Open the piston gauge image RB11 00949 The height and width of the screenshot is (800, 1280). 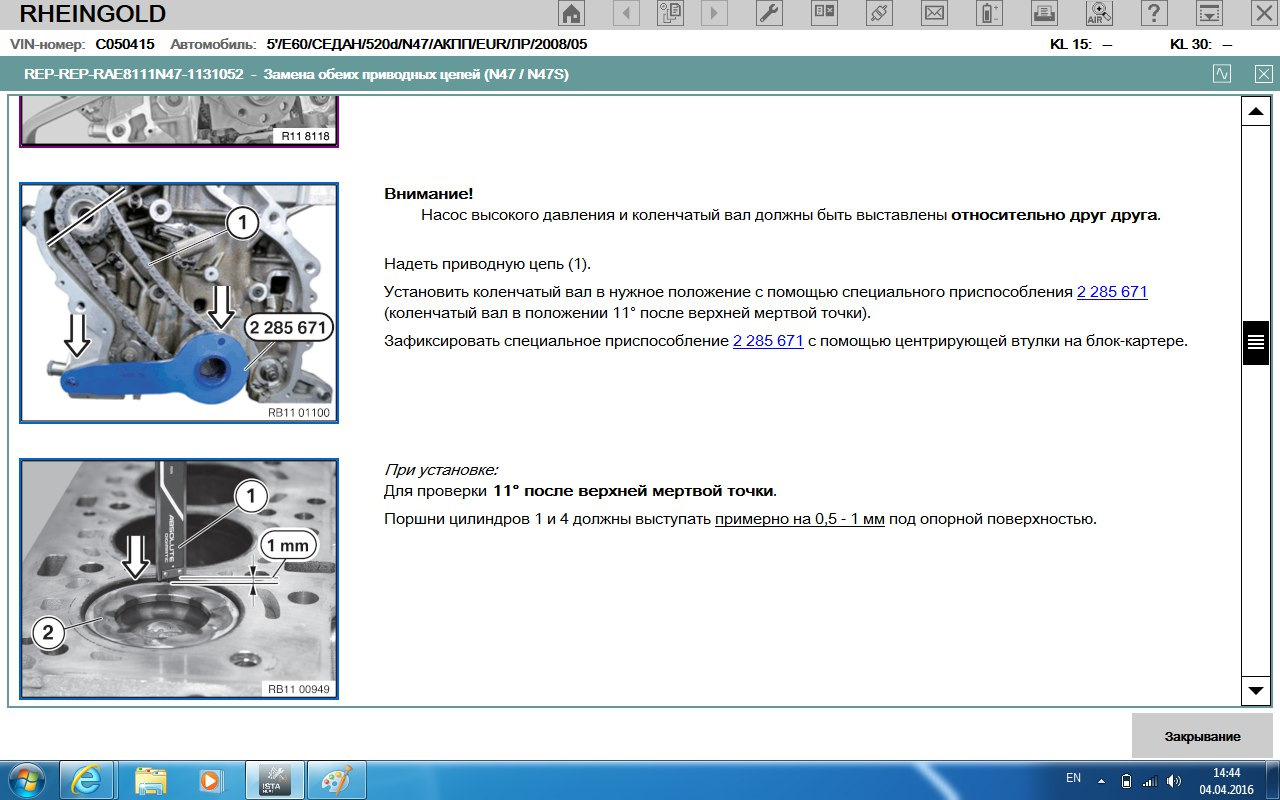[179, 579]
